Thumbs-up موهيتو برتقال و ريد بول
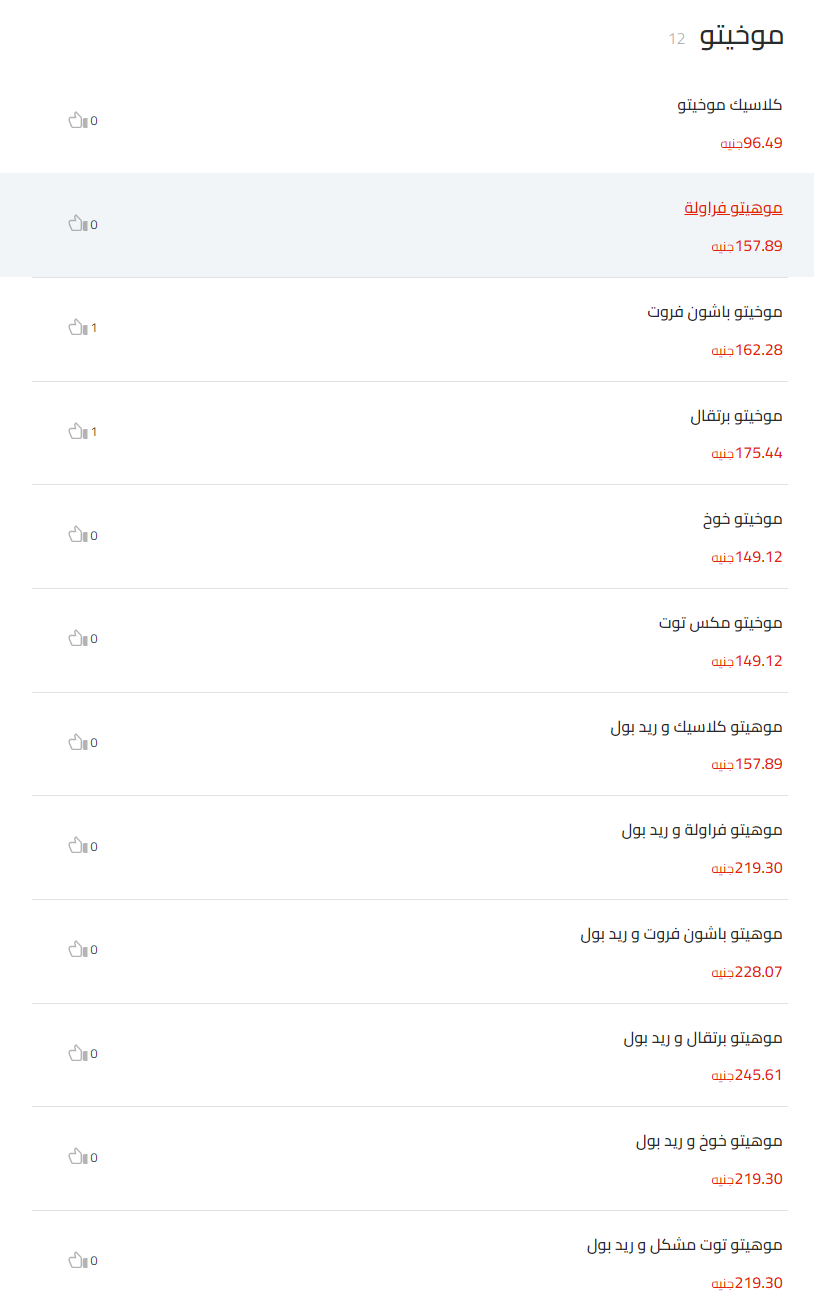Image resolution: width=814 pixels, height=1313 pixels. [x=78, y=1053]
